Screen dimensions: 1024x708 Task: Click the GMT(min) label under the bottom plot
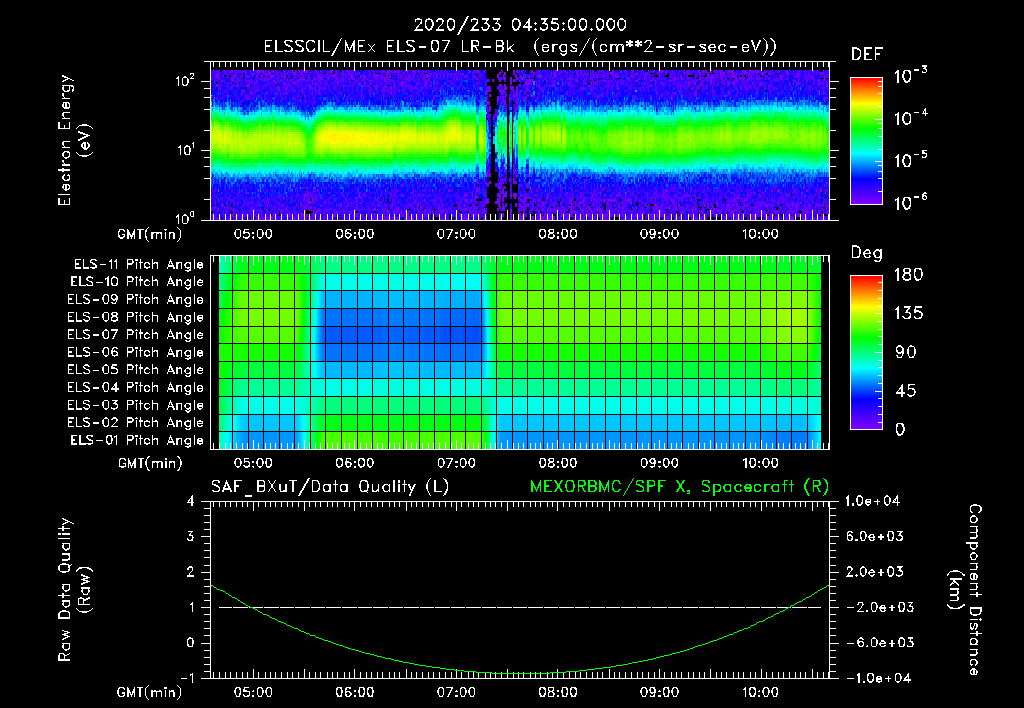coord(150,692)
